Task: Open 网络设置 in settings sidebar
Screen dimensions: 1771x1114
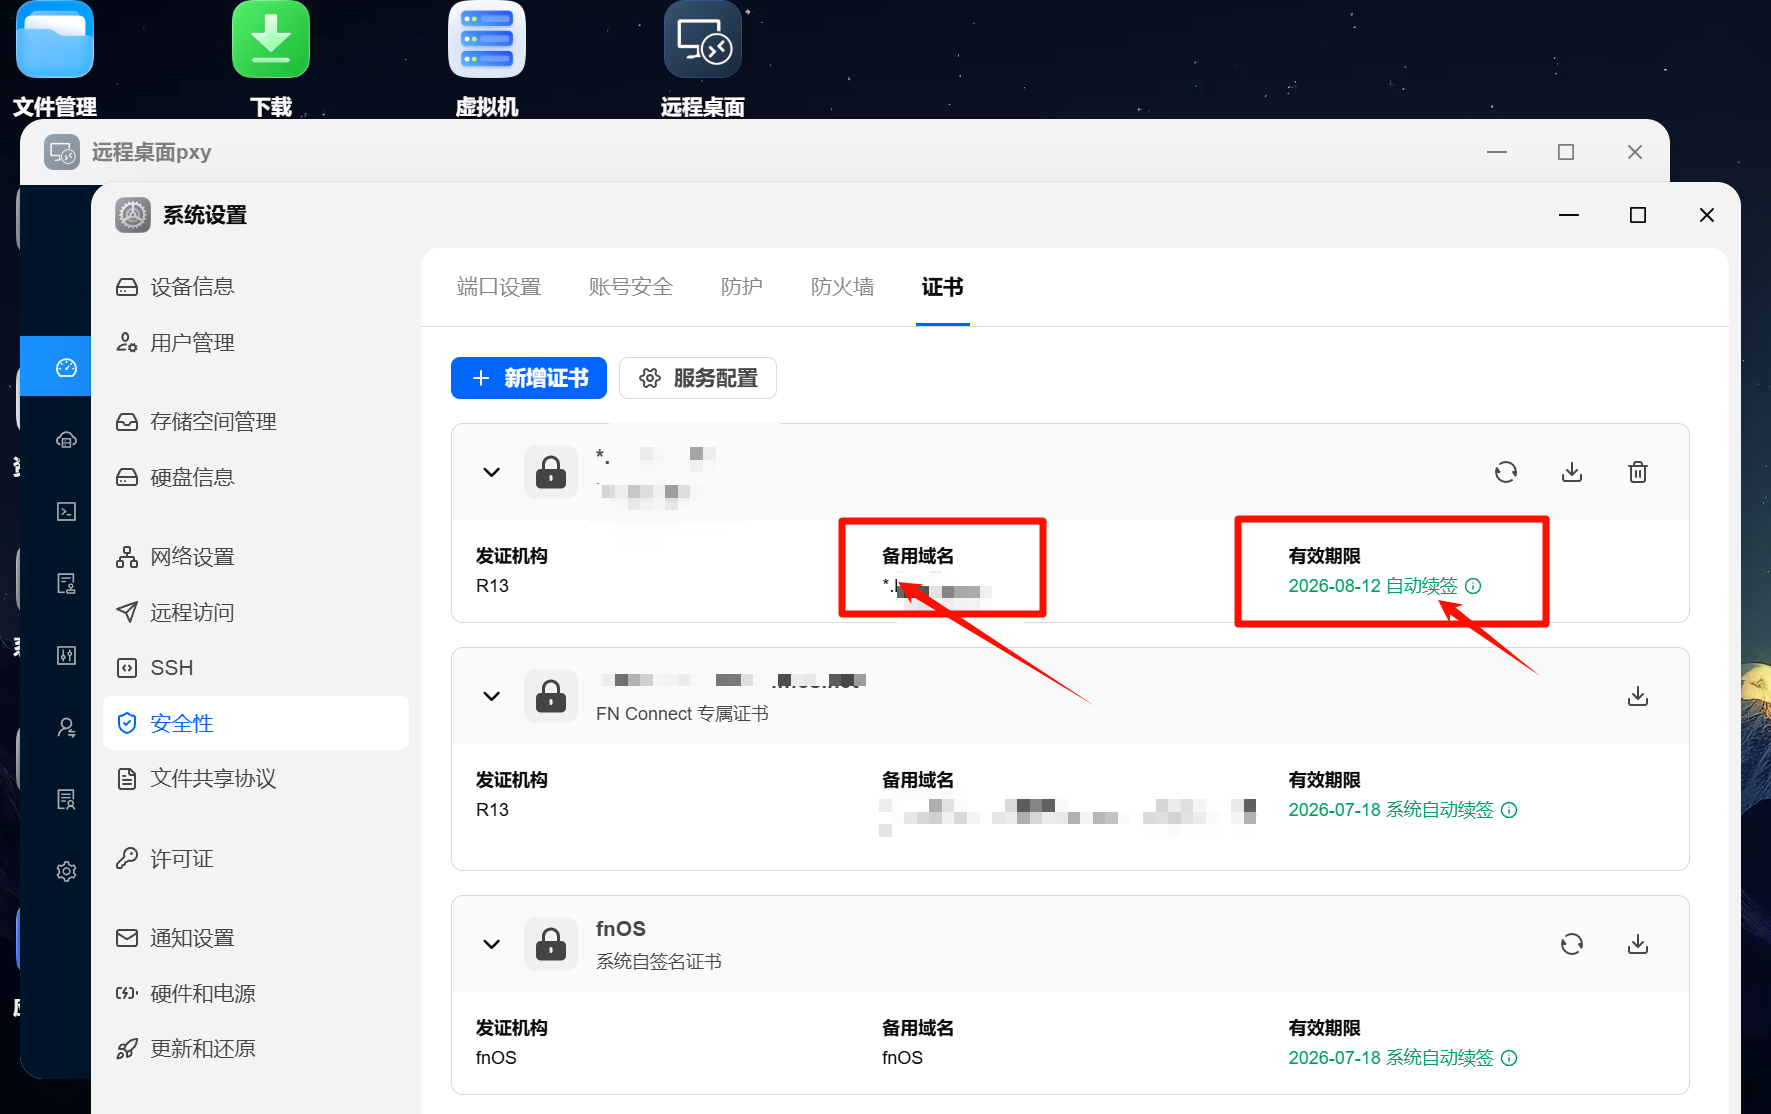Action: click(x=256, y=557)
